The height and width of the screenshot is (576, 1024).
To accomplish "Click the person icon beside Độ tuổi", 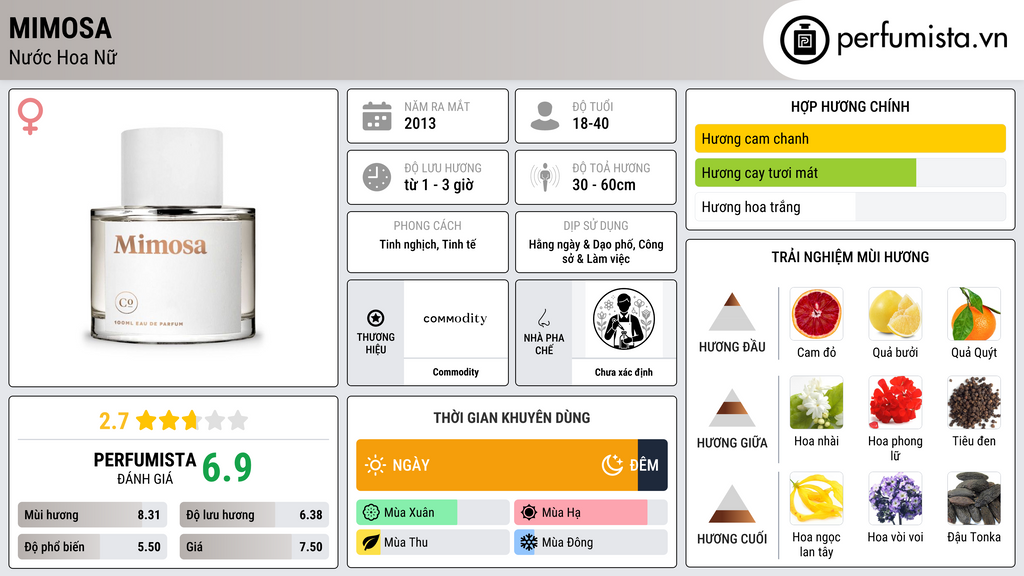I will pos(545,116).
